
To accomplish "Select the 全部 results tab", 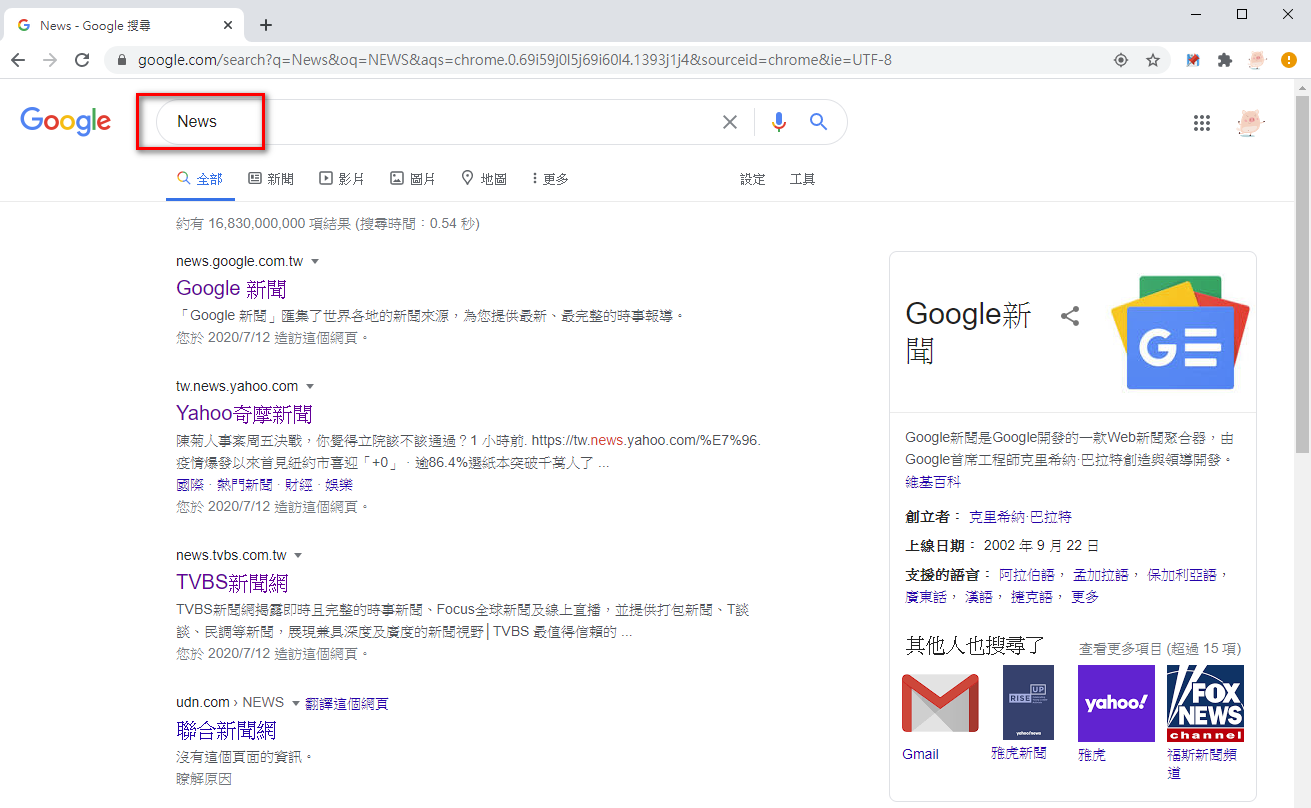I will pos(200,179).
